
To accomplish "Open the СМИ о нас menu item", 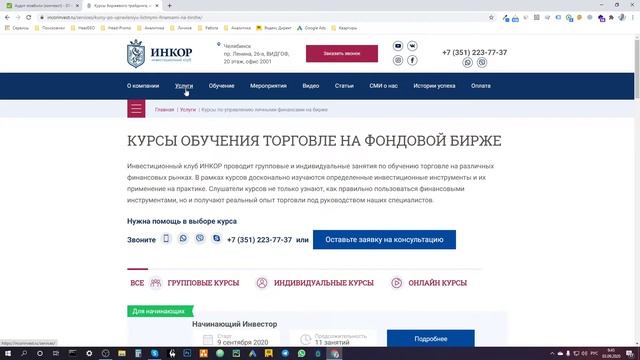I will (x=383, y=86).
